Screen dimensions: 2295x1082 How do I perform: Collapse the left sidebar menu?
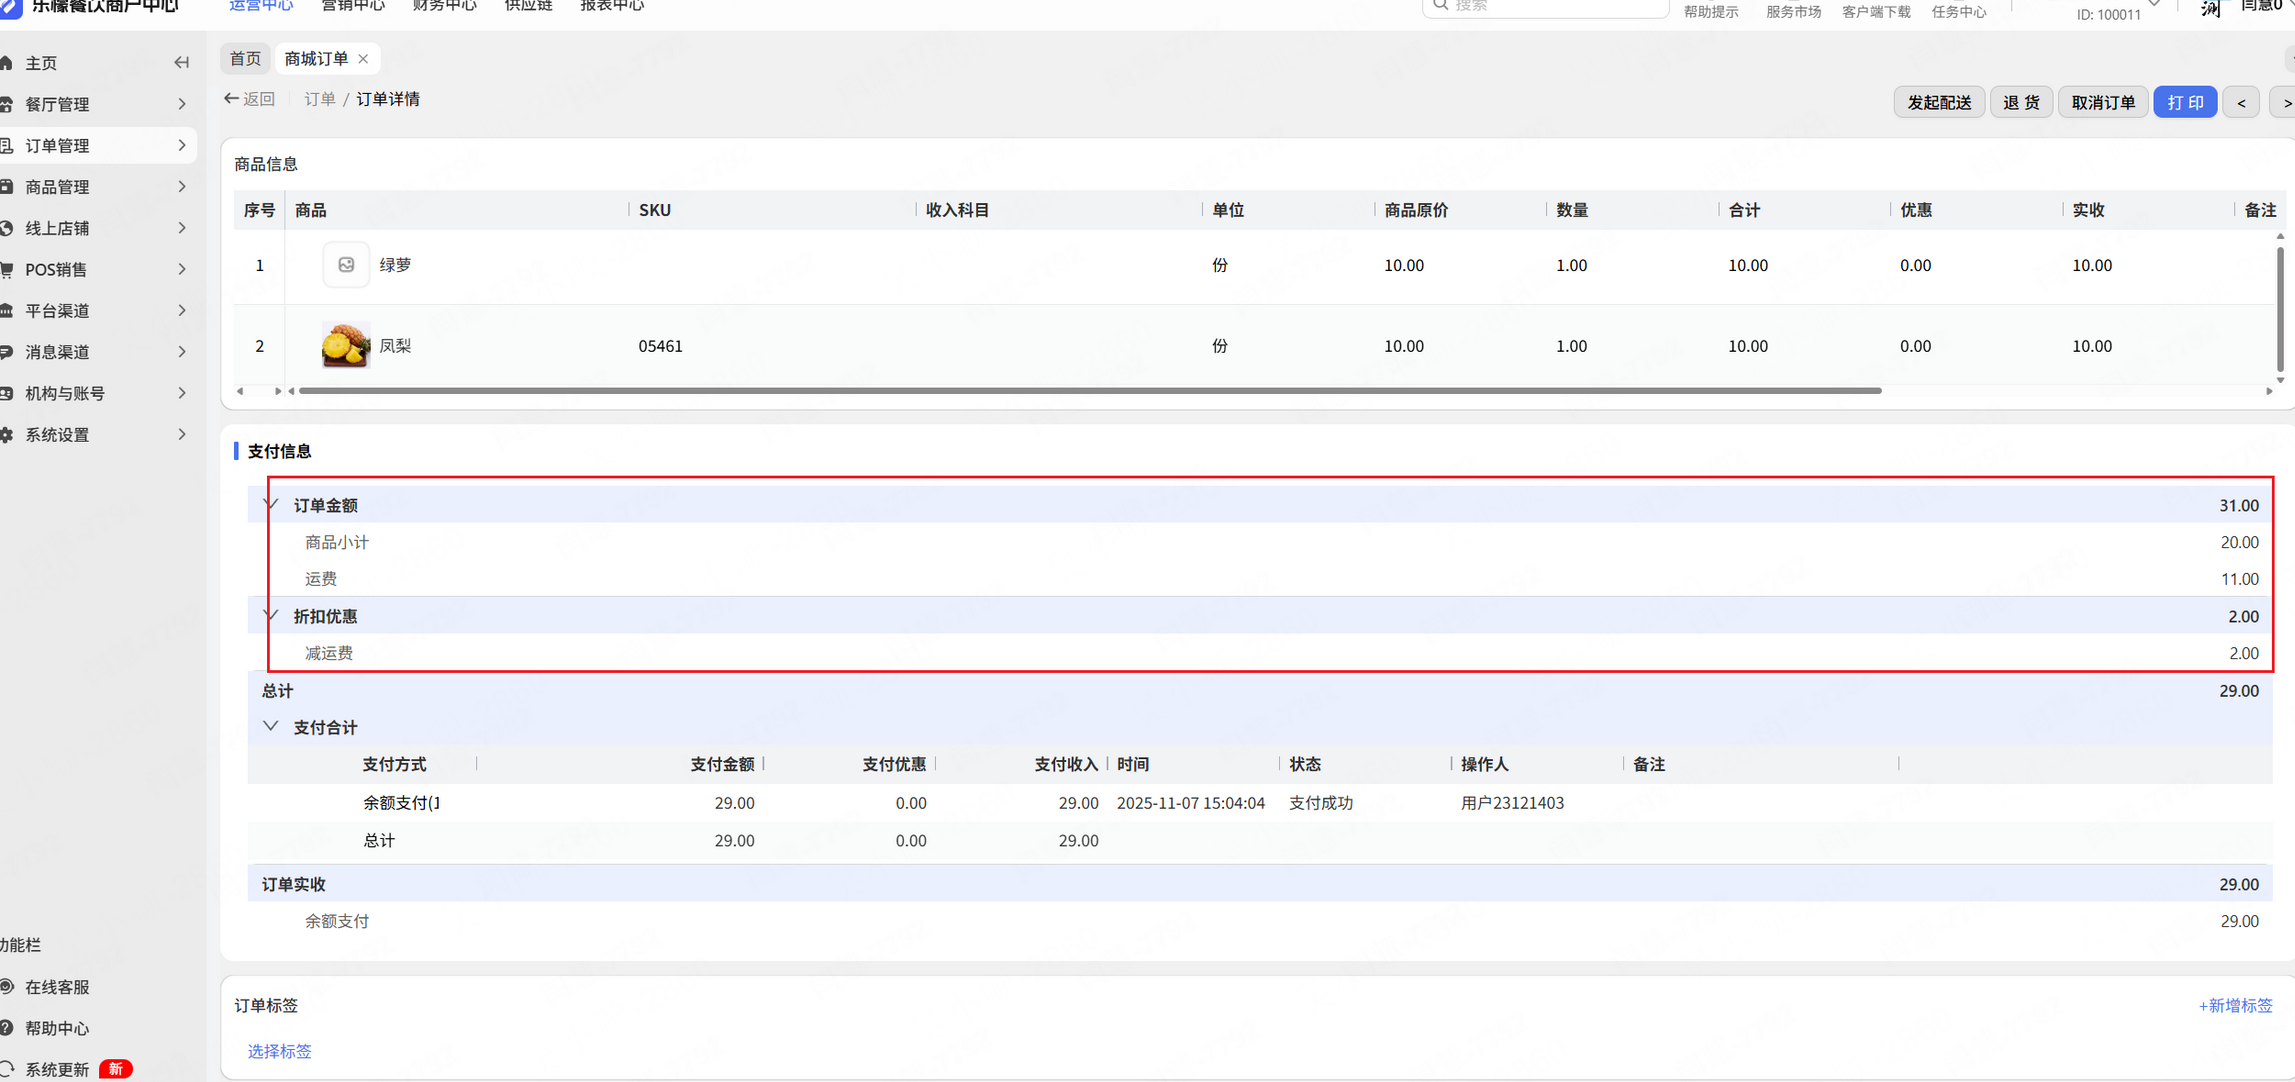point(181,63)
